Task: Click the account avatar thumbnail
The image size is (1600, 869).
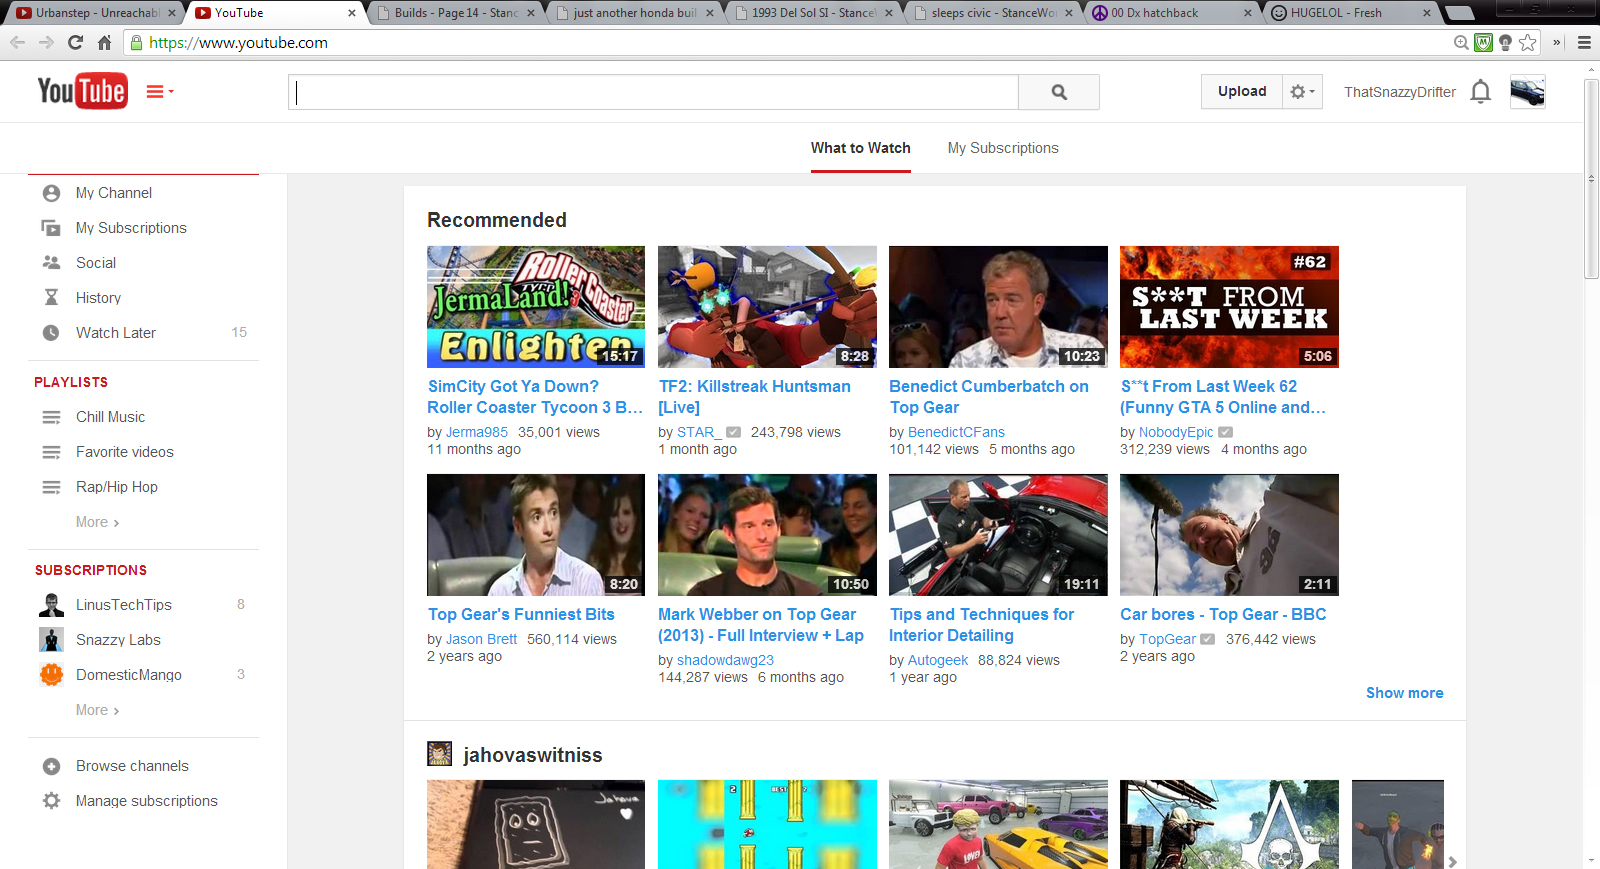Action: [x=1527, y=92]
